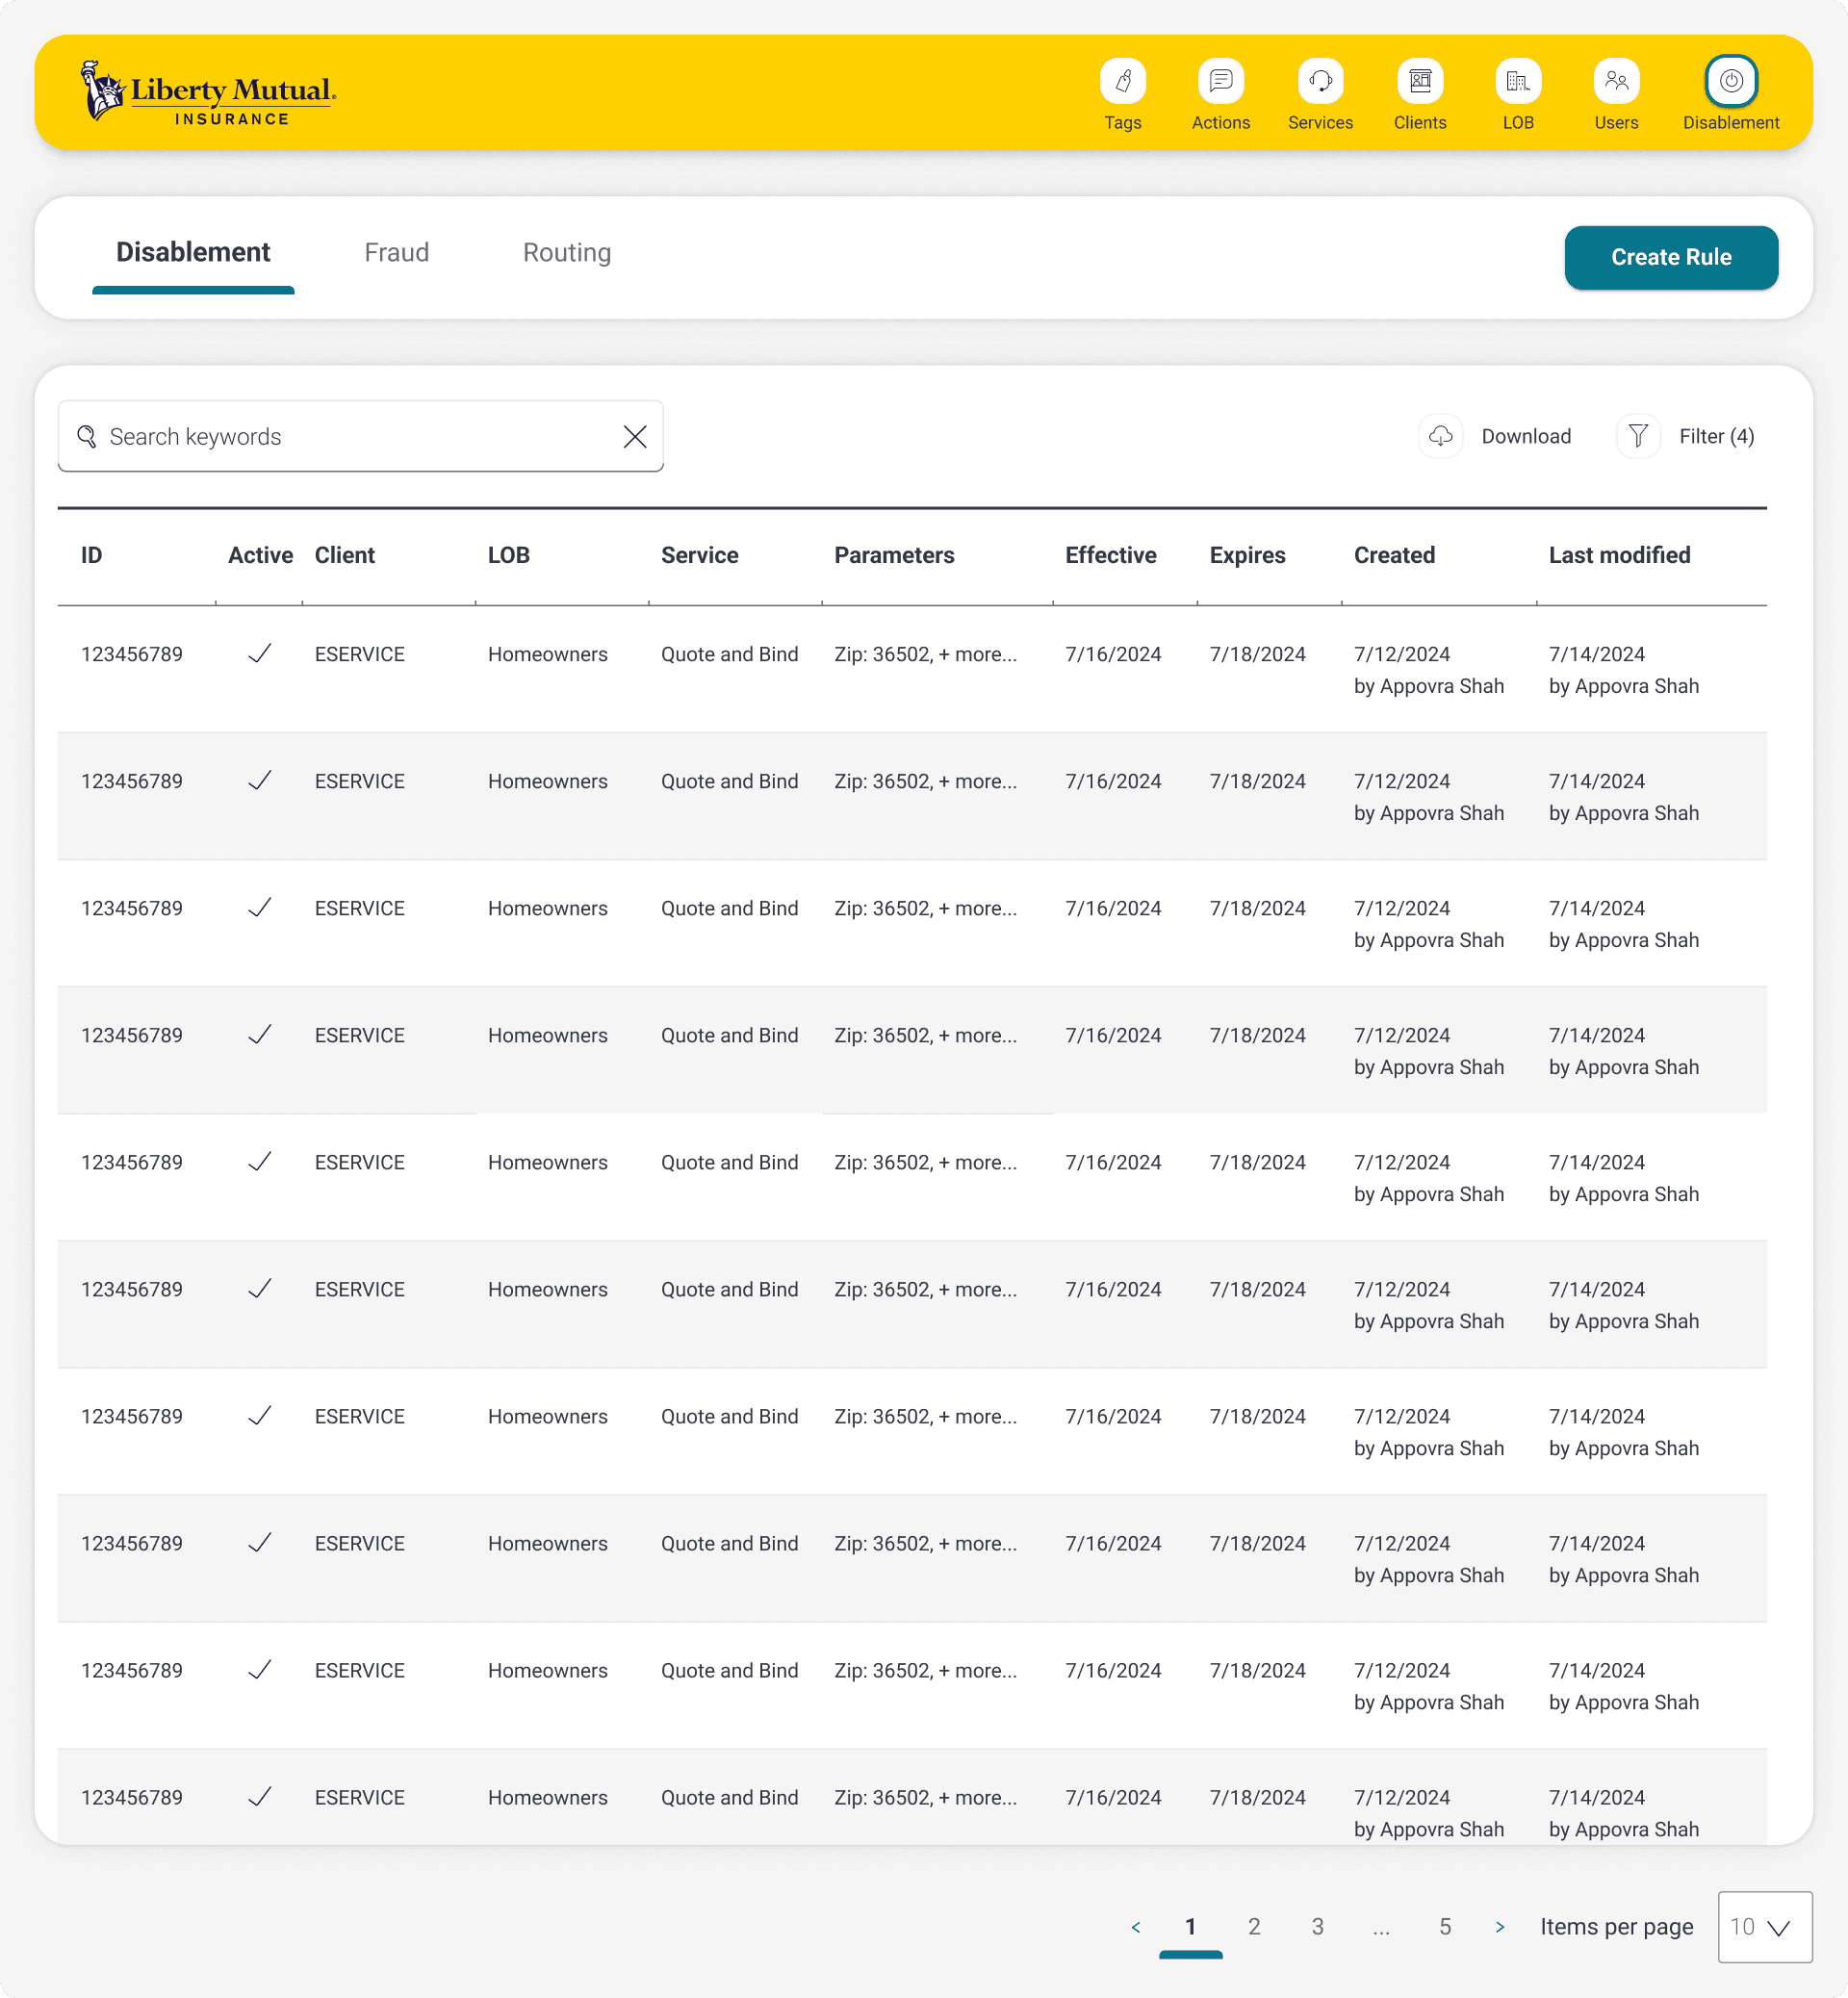Switch to the Routing tab

566,253
